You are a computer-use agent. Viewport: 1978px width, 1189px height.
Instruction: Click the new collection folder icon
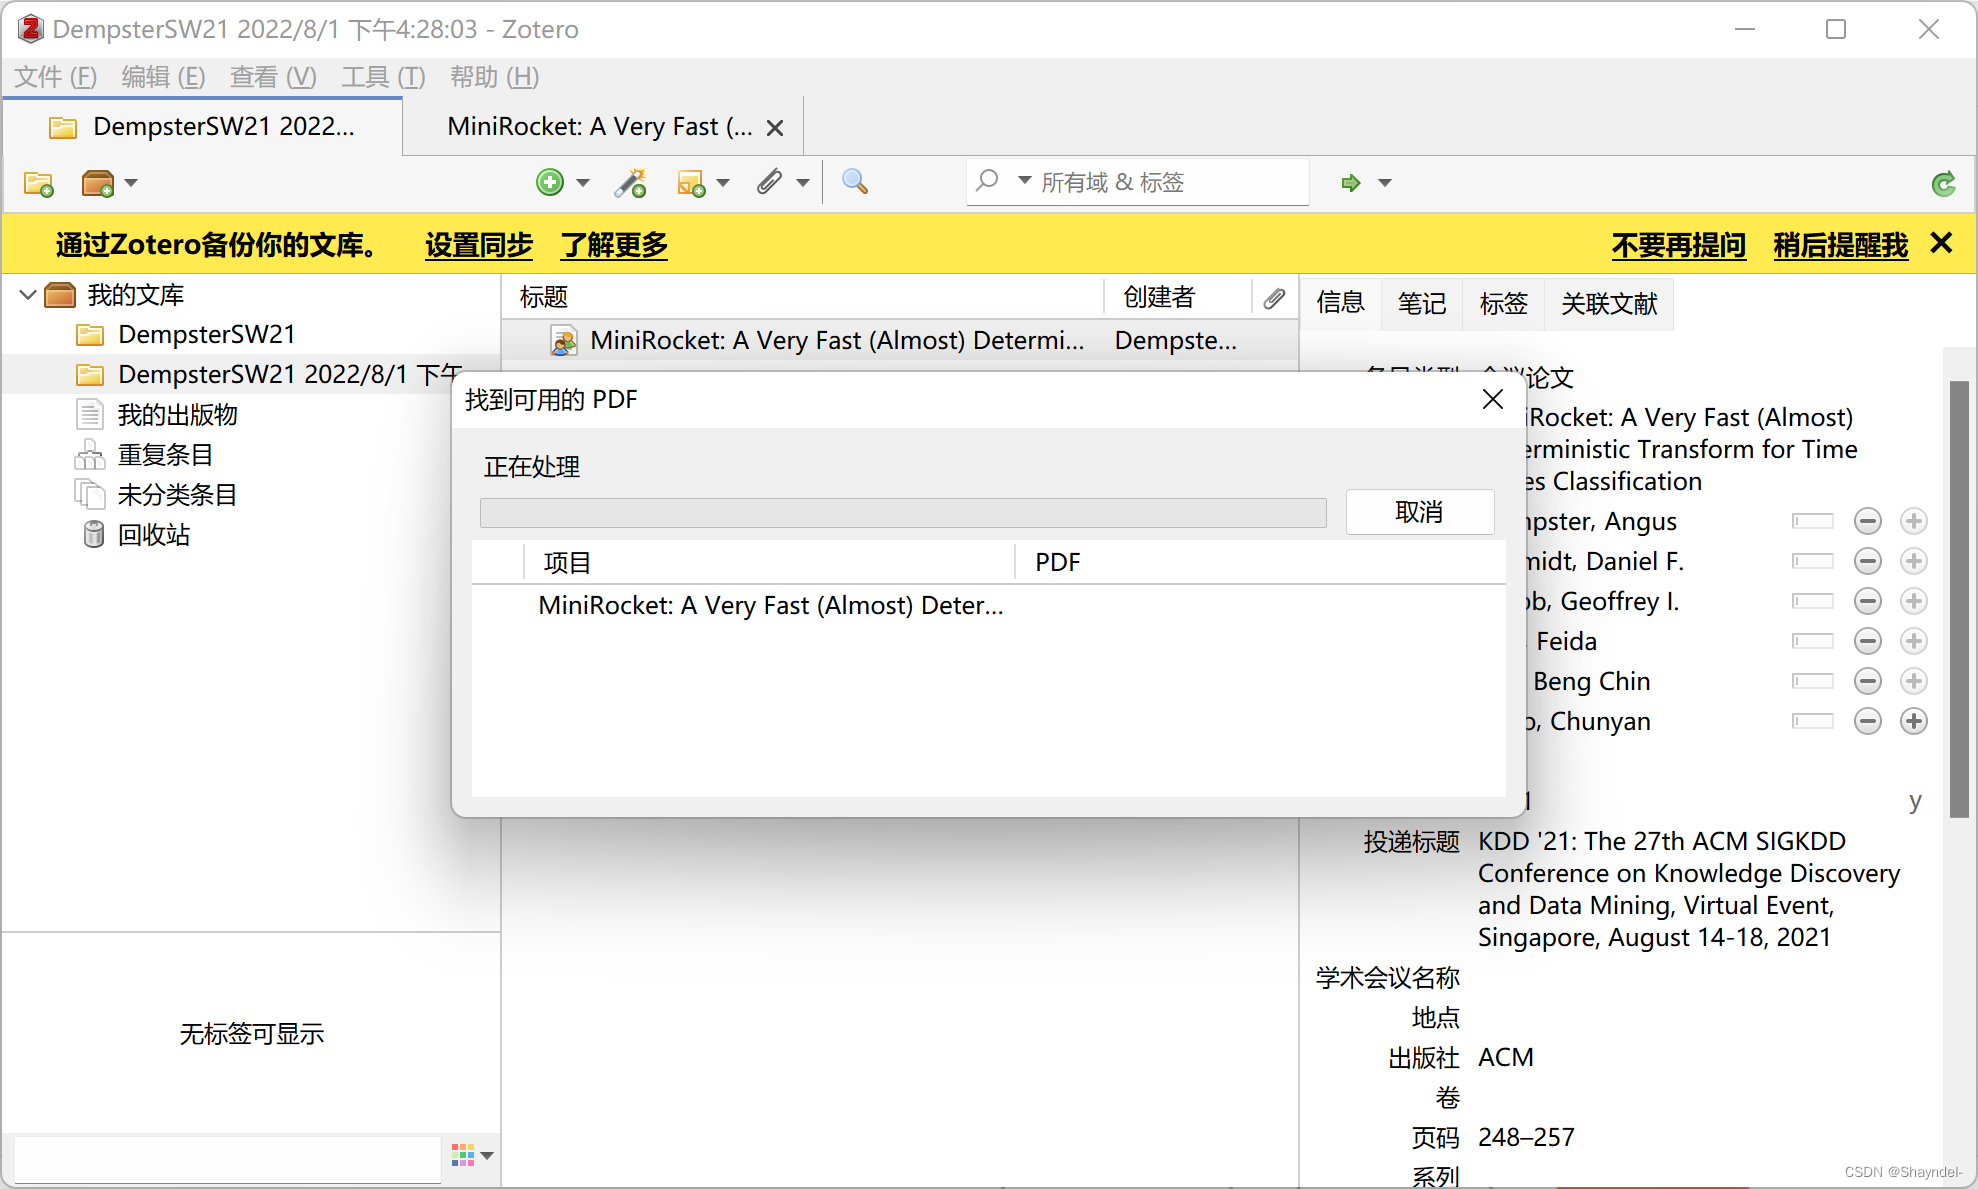coord(39,183)
